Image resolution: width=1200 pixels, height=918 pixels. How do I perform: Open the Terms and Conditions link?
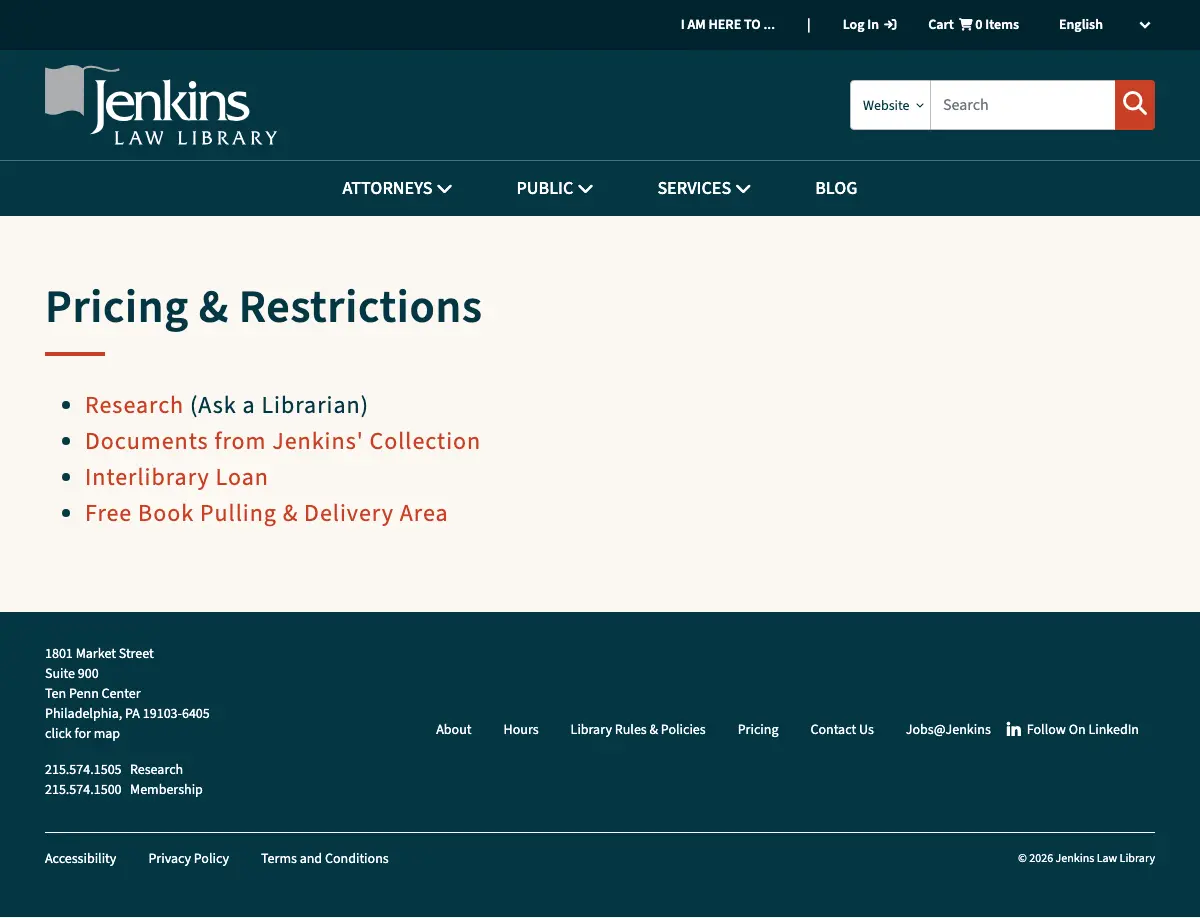coord(325,858)
